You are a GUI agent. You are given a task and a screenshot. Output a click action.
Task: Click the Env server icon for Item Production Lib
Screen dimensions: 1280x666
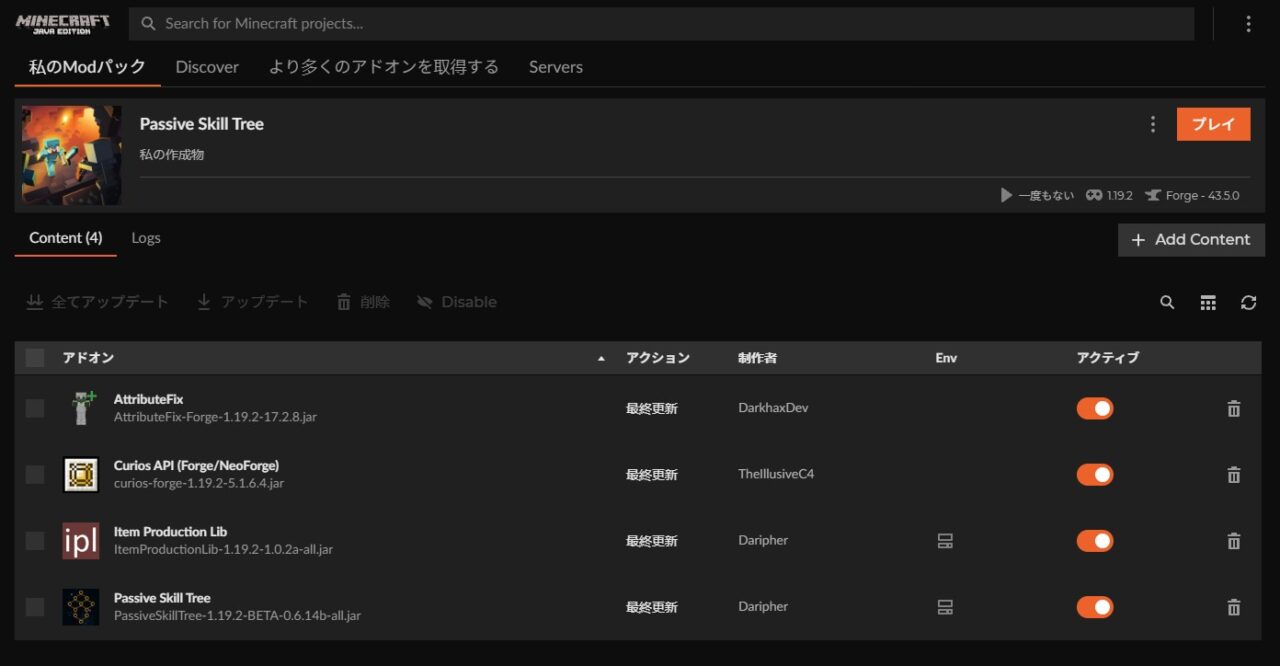(x=945, y=540)
